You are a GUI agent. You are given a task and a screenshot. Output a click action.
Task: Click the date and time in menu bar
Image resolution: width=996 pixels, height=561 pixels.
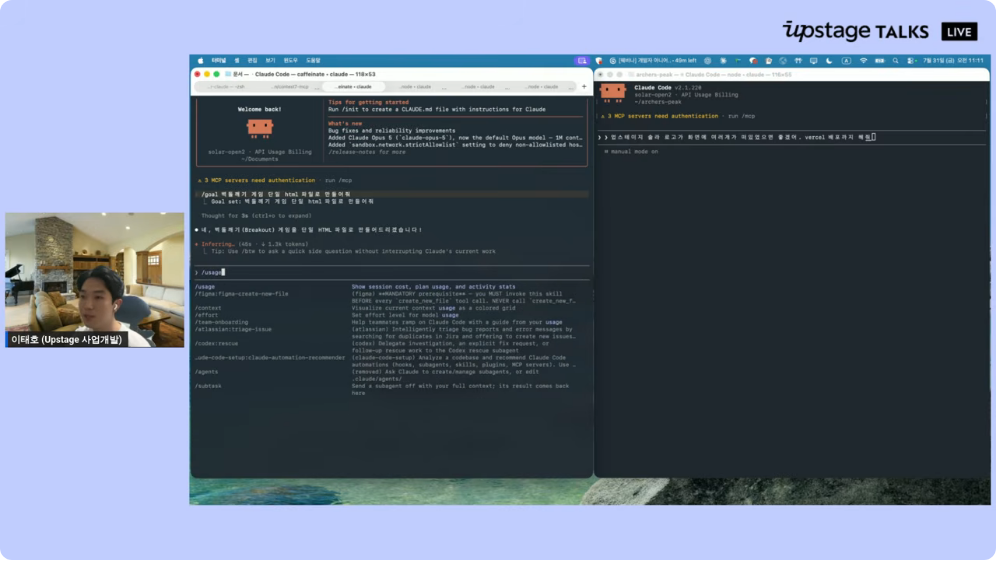[953, 61]
